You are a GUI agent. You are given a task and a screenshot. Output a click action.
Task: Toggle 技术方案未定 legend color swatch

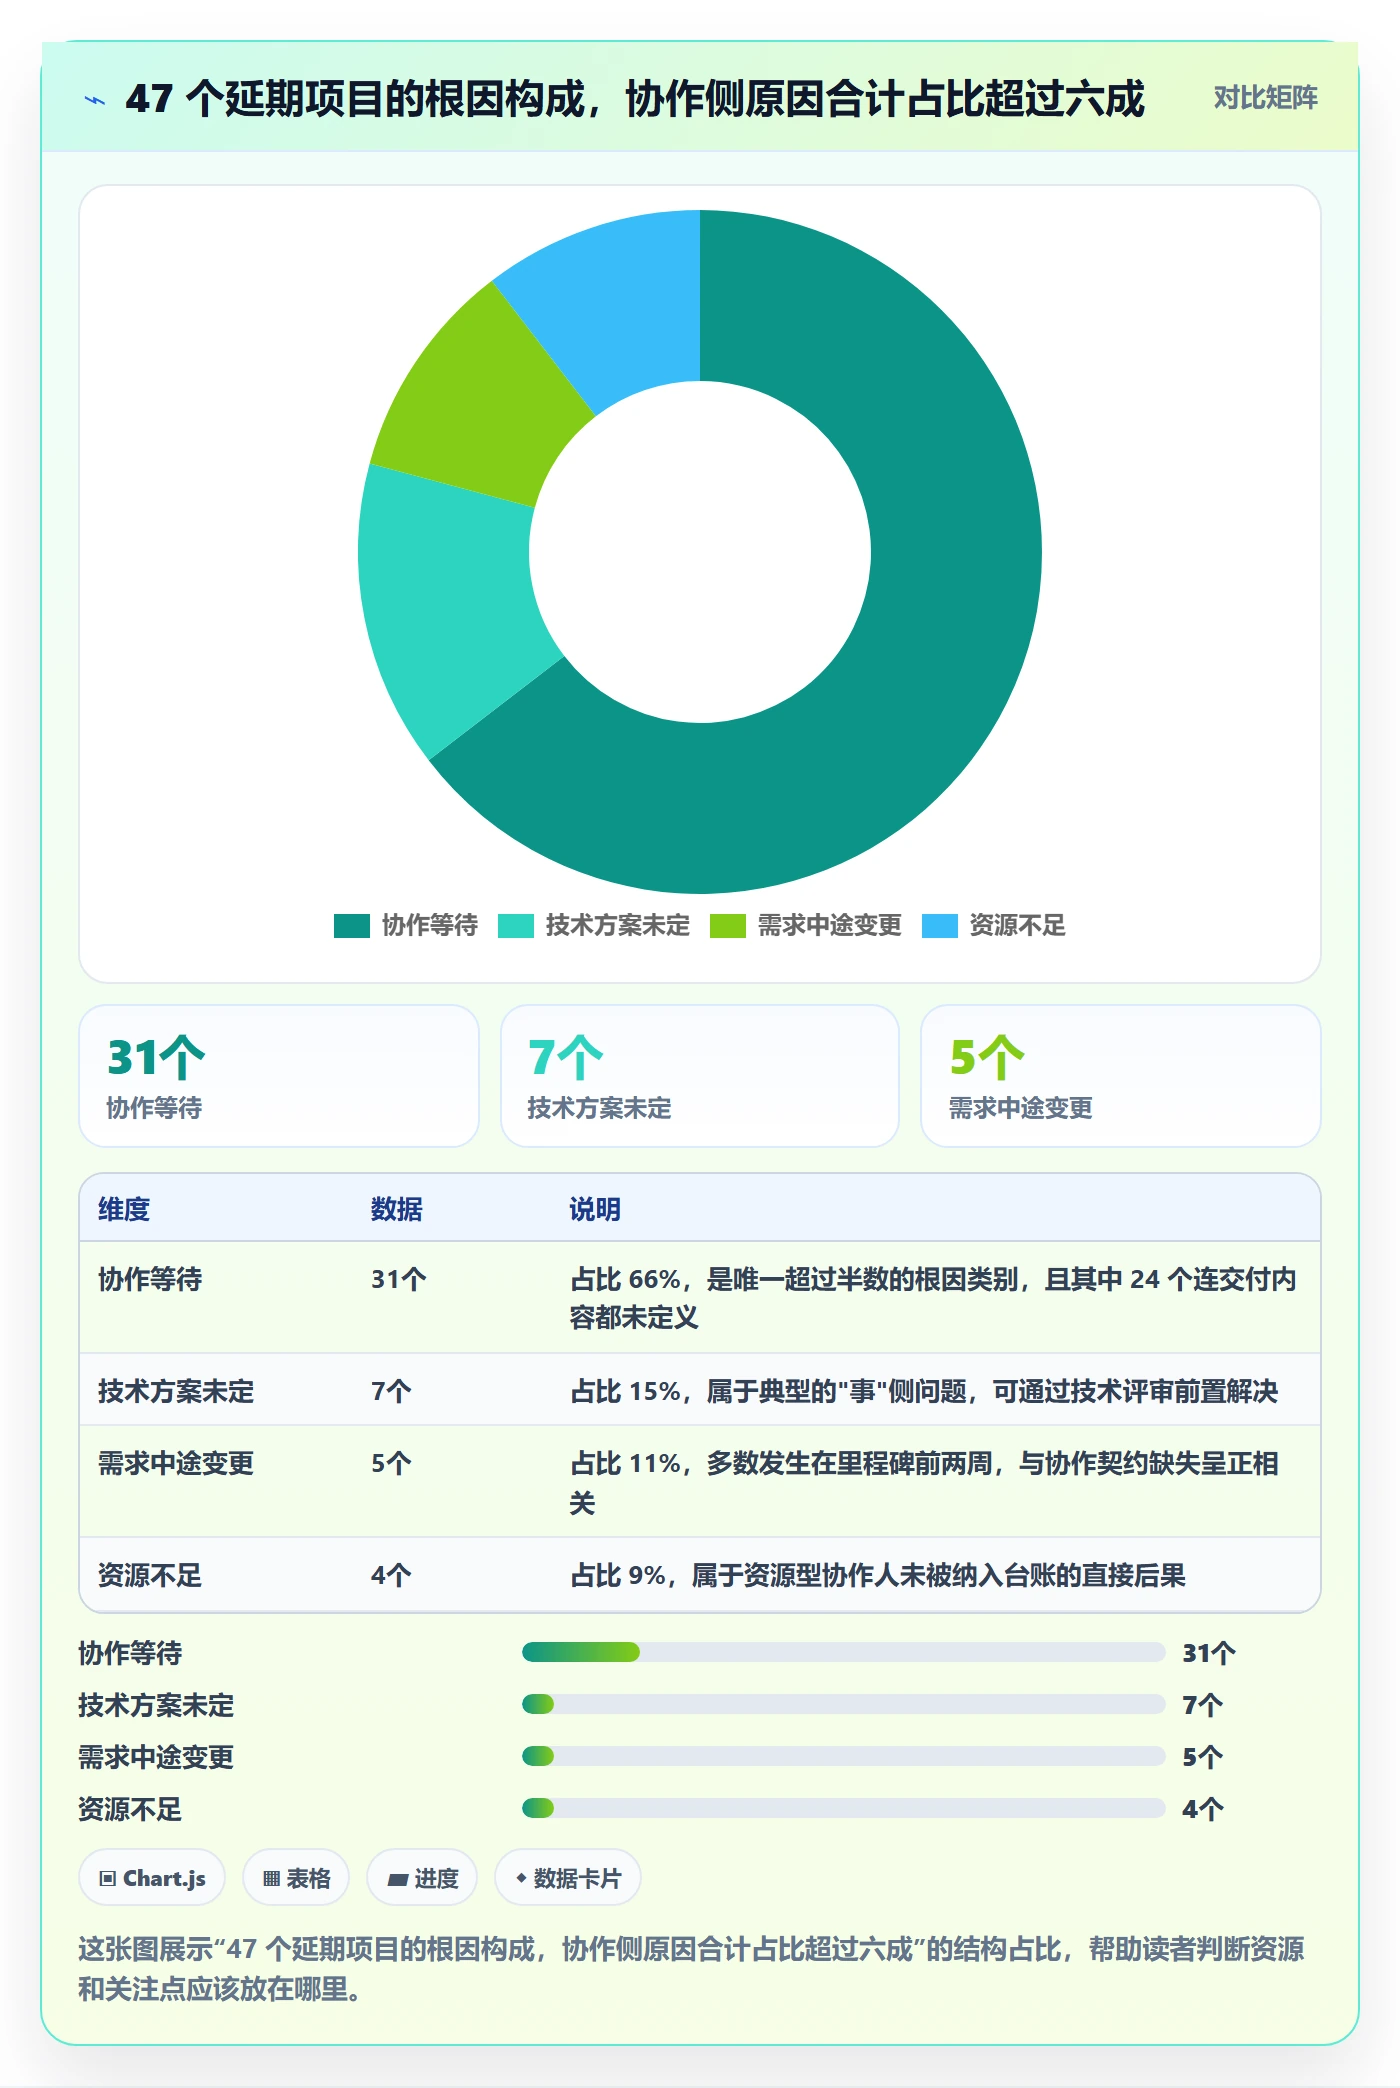pos(516,926)
